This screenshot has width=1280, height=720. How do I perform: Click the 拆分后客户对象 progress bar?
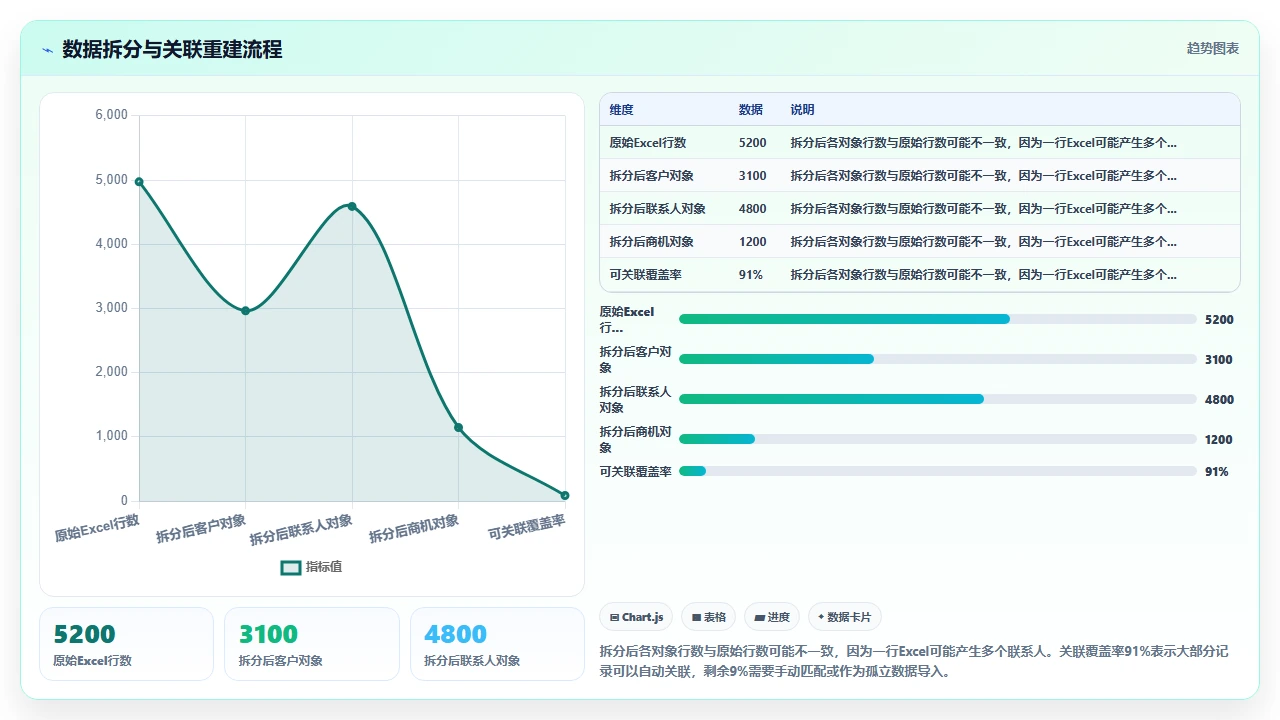click(938, 359)
